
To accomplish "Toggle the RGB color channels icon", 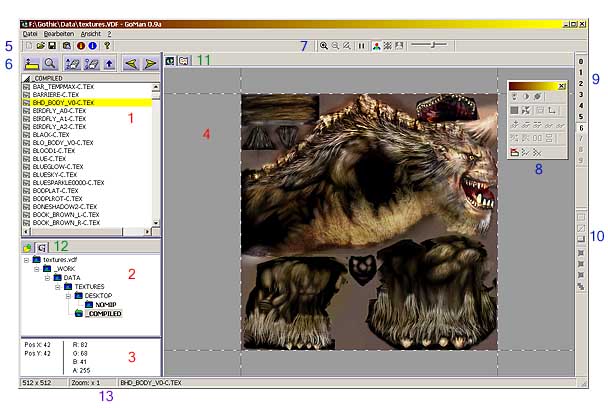I will (376, 46).
